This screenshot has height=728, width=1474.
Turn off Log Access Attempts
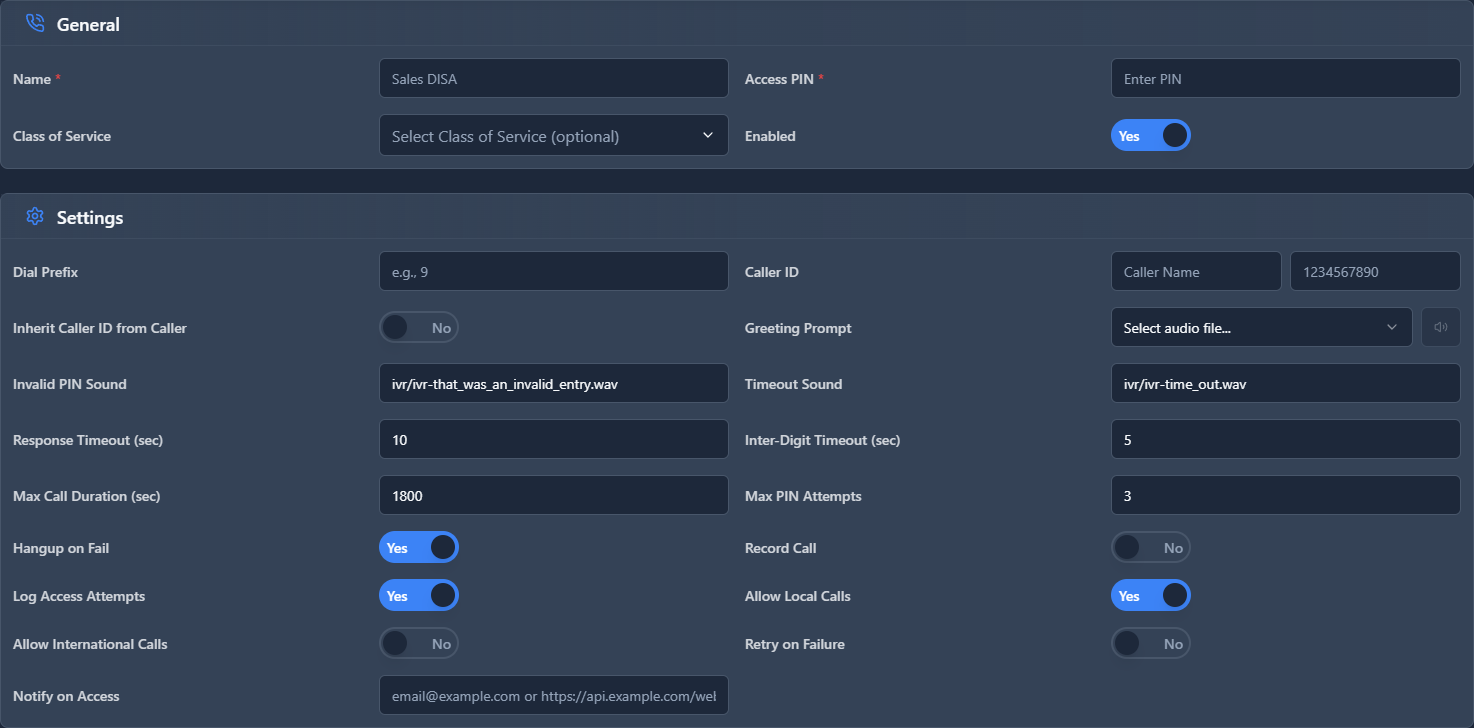click(x=418, y=596)
